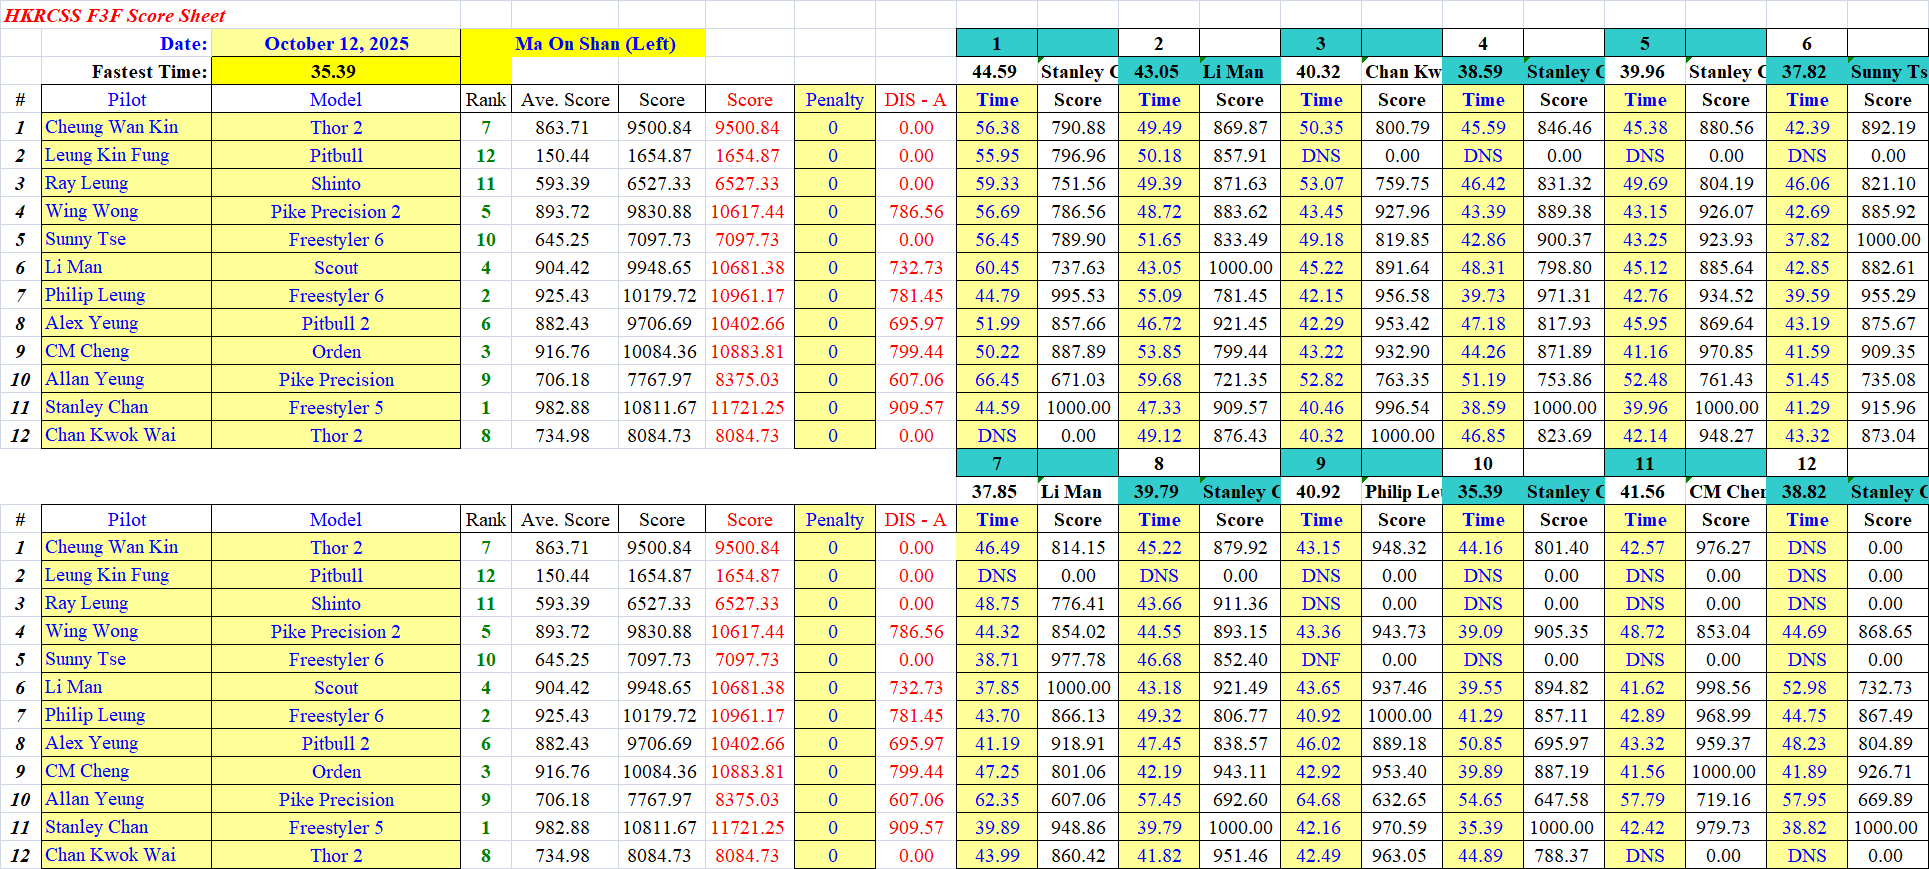The width and height of the screenshot is (1929, 869).
Task: Click the Rank header in bottom table
Action: tap(485, 519)
